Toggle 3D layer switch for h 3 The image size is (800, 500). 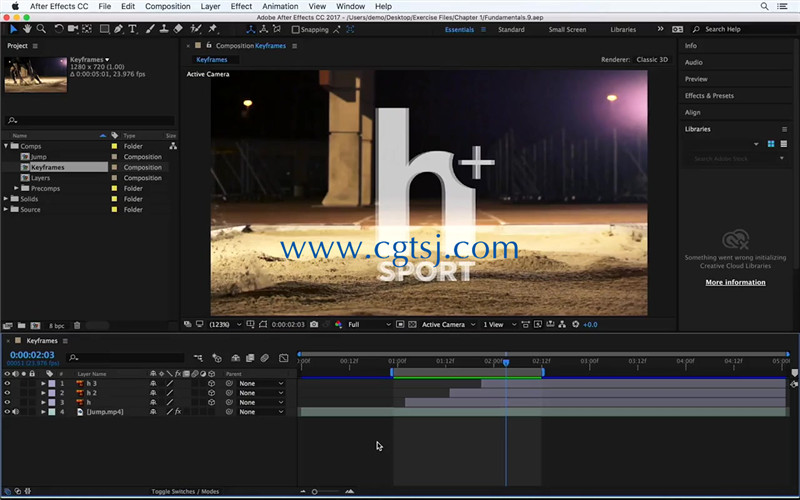coord(211,383)
